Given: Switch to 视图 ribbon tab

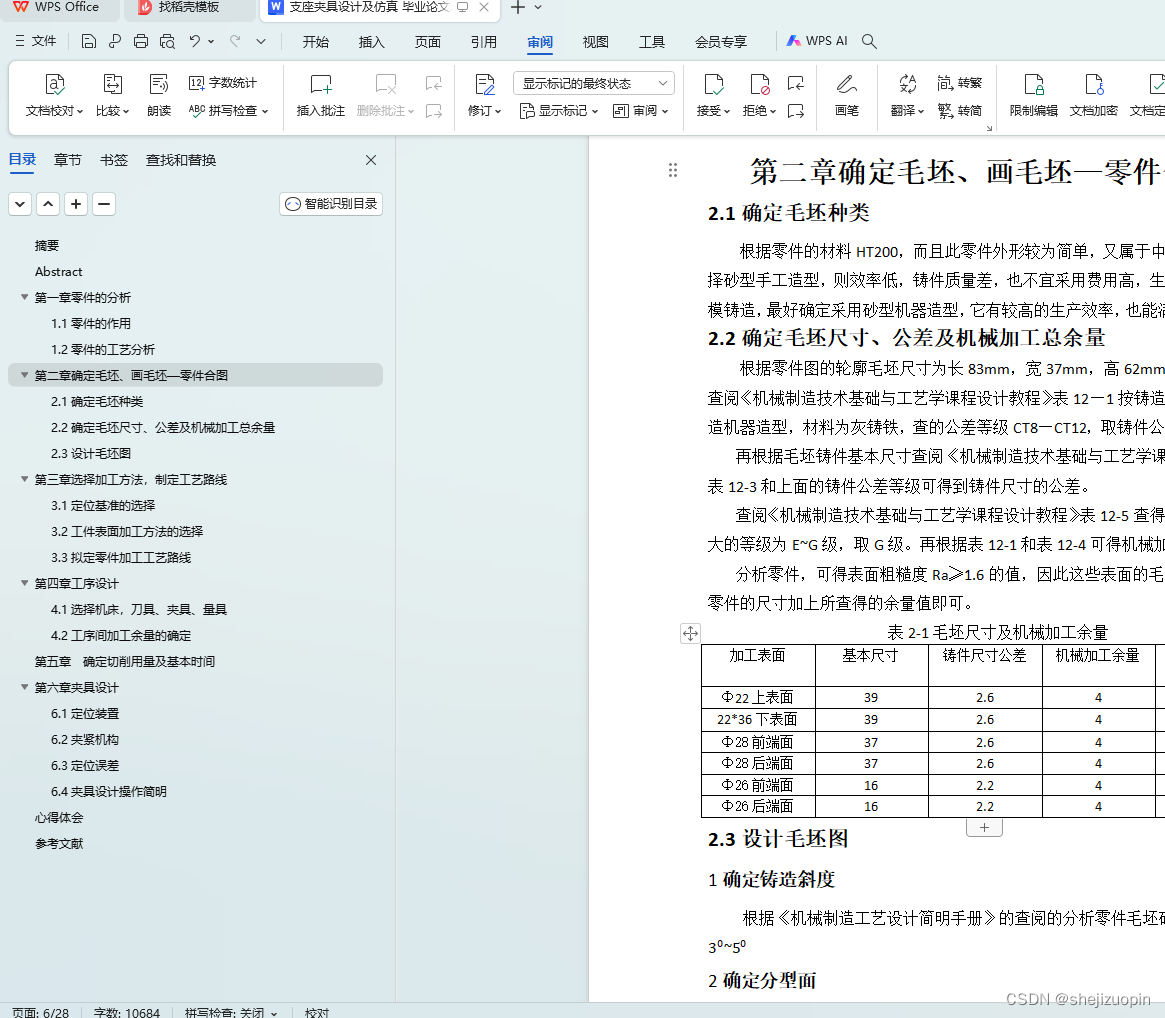Looking at the screenshot, I should (x=596, y=42).
